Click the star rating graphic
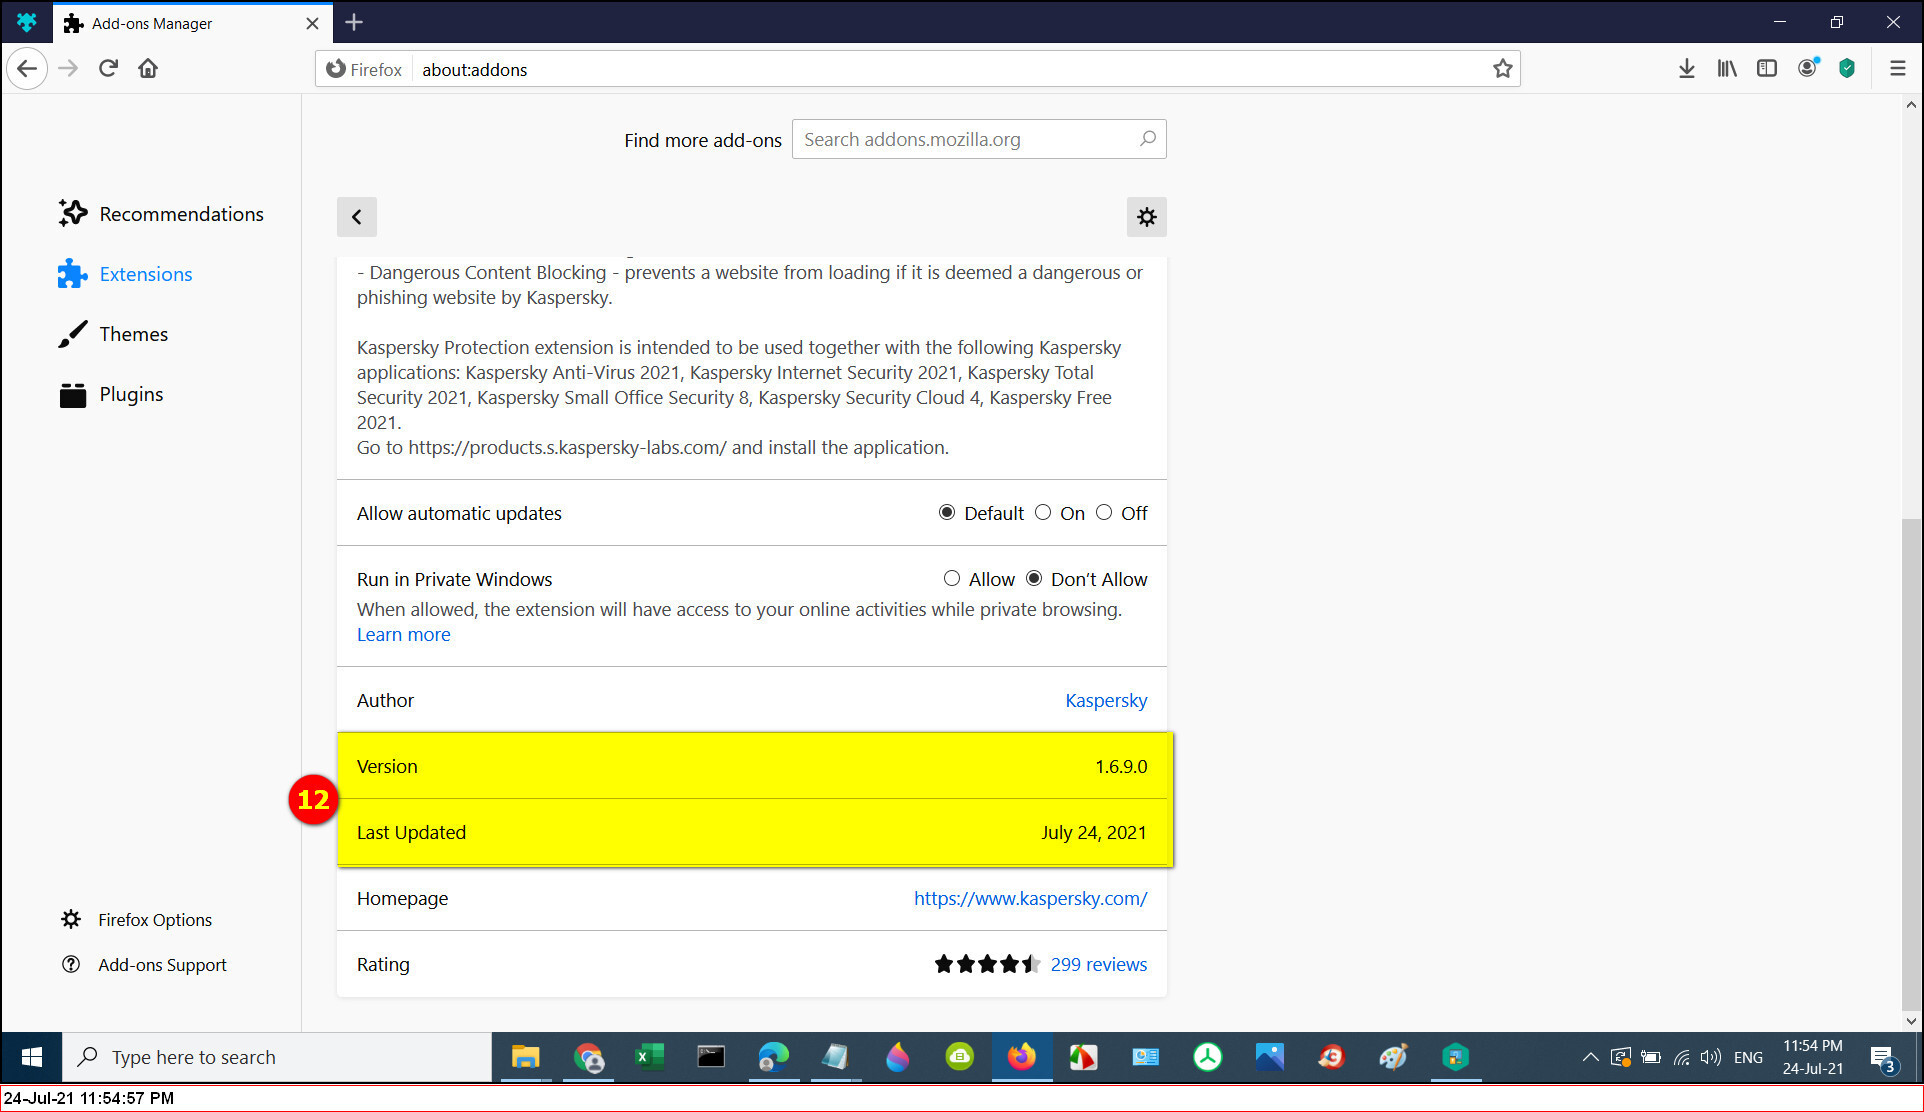This screenshot has width=1924, height=1112. click(987, 964)
